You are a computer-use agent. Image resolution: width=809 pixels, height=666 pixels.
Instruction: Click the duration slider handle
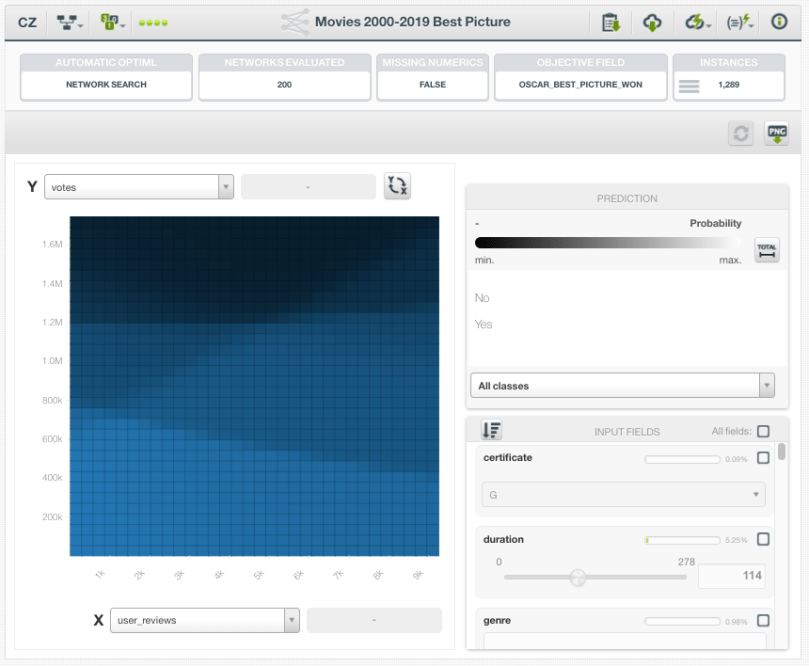578,577
